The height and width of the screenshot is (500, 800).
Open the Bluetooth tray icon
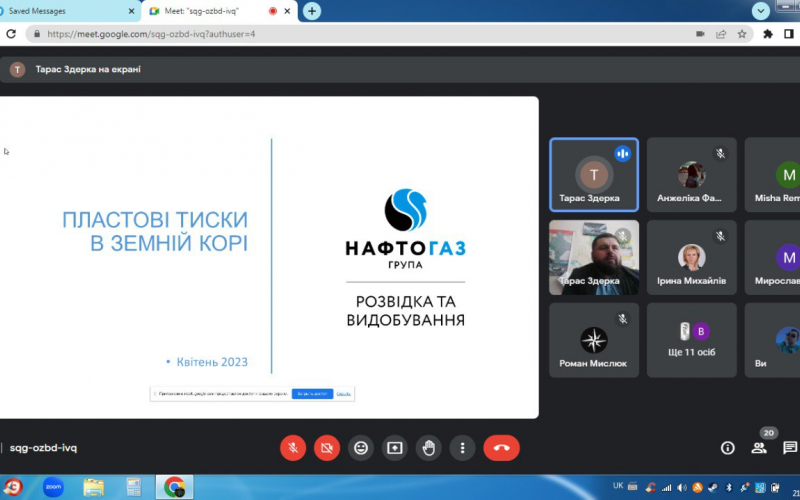pyautogui.click(x=729, y=487)
